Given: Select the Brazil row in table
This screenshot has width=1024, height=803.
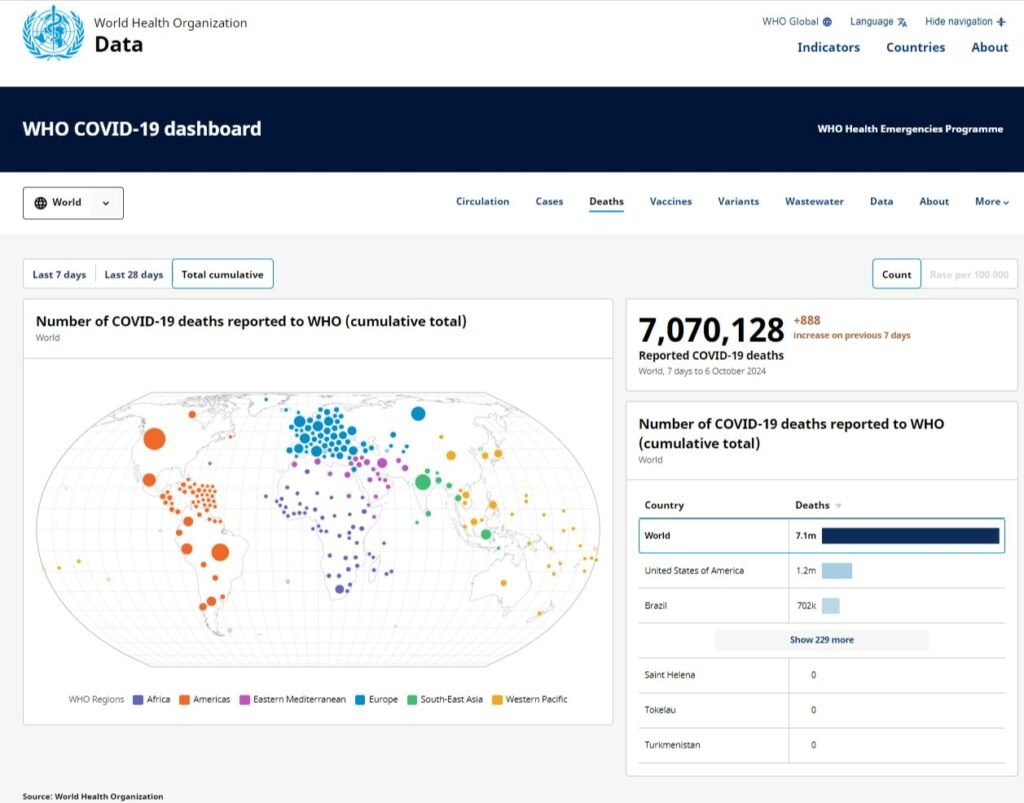Looking at the screenshot, I should (x=822, y=606).
